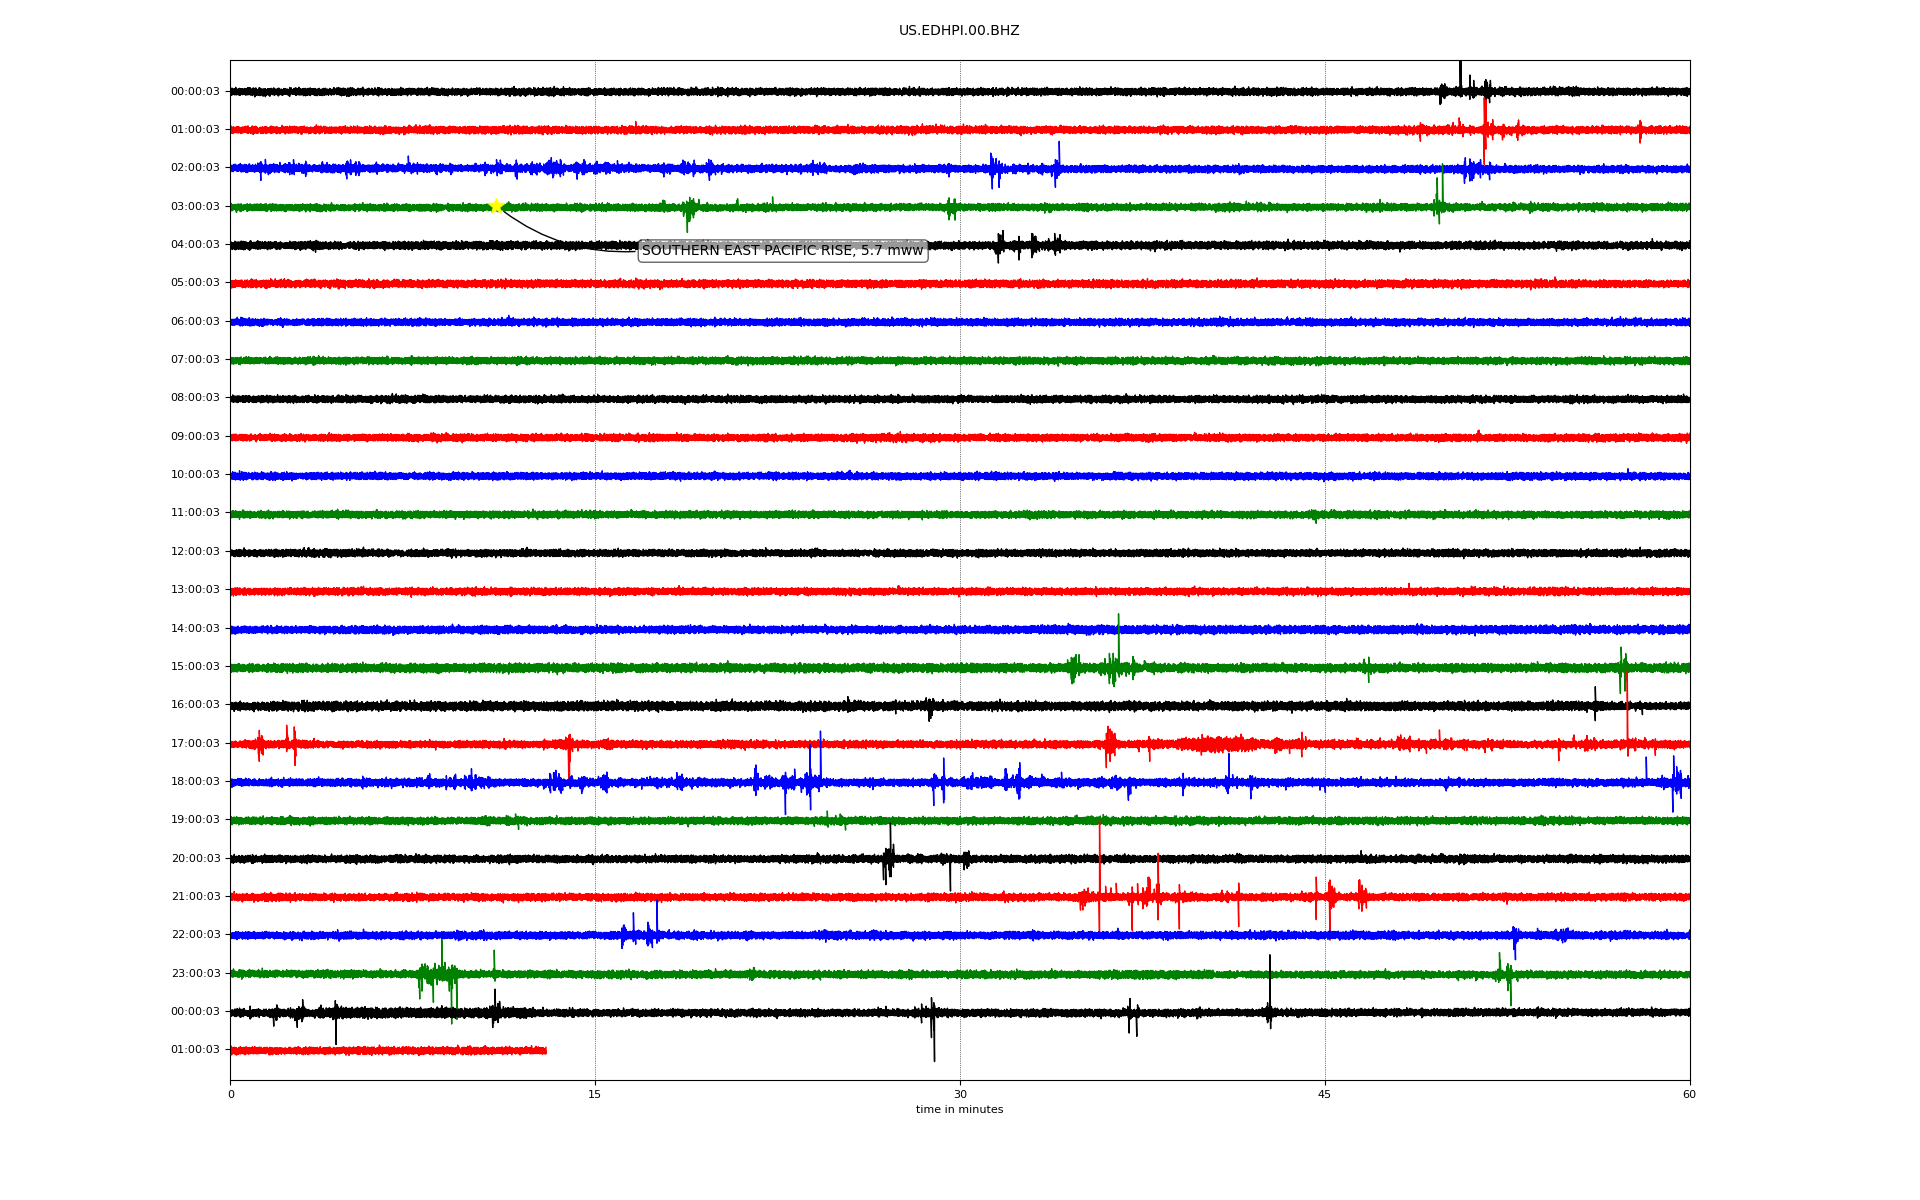
Task: Click the 15:00:03 row time label
Action: coord(195,666)
